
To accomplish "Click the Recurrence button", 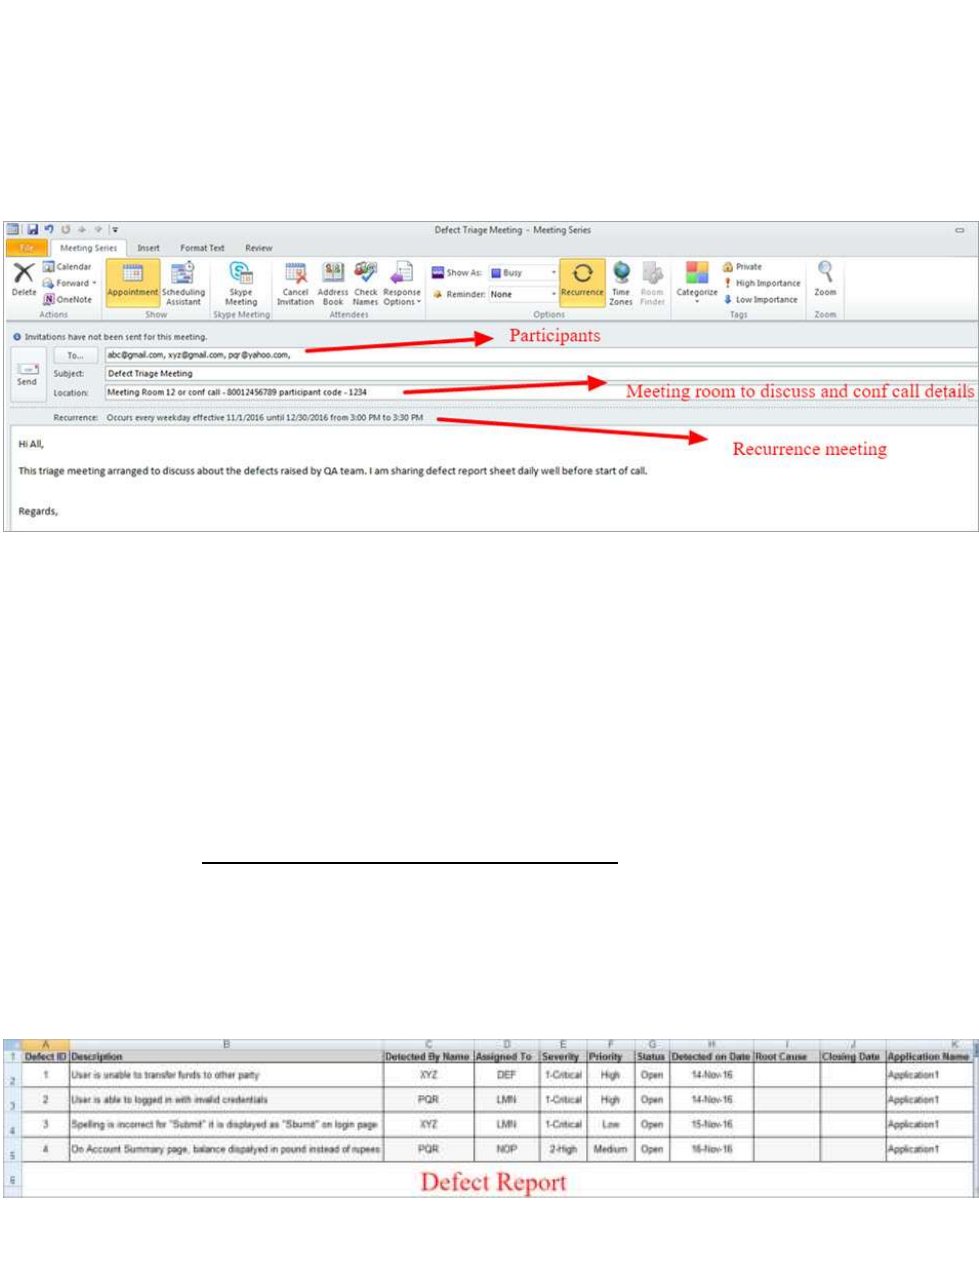I will pyautogui.click(x=582, y=282).
